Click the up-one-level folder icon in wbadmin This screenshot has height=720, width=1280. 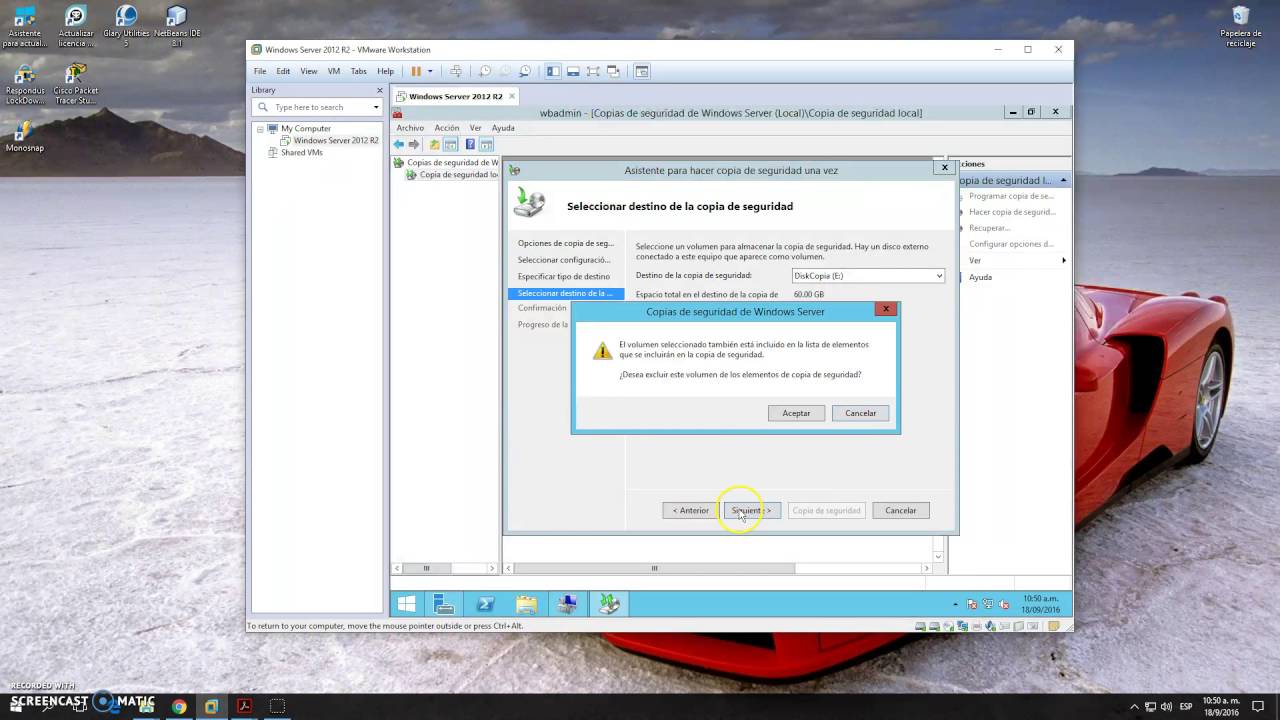[x=434, y=144]
